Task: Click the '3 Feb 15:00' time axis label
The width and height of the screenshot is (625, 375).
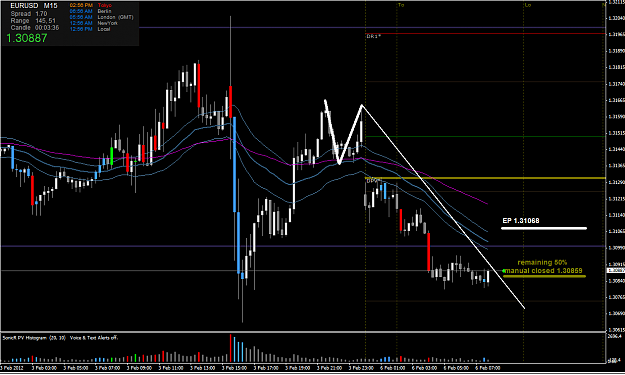Action: click(x=234, y=368)
